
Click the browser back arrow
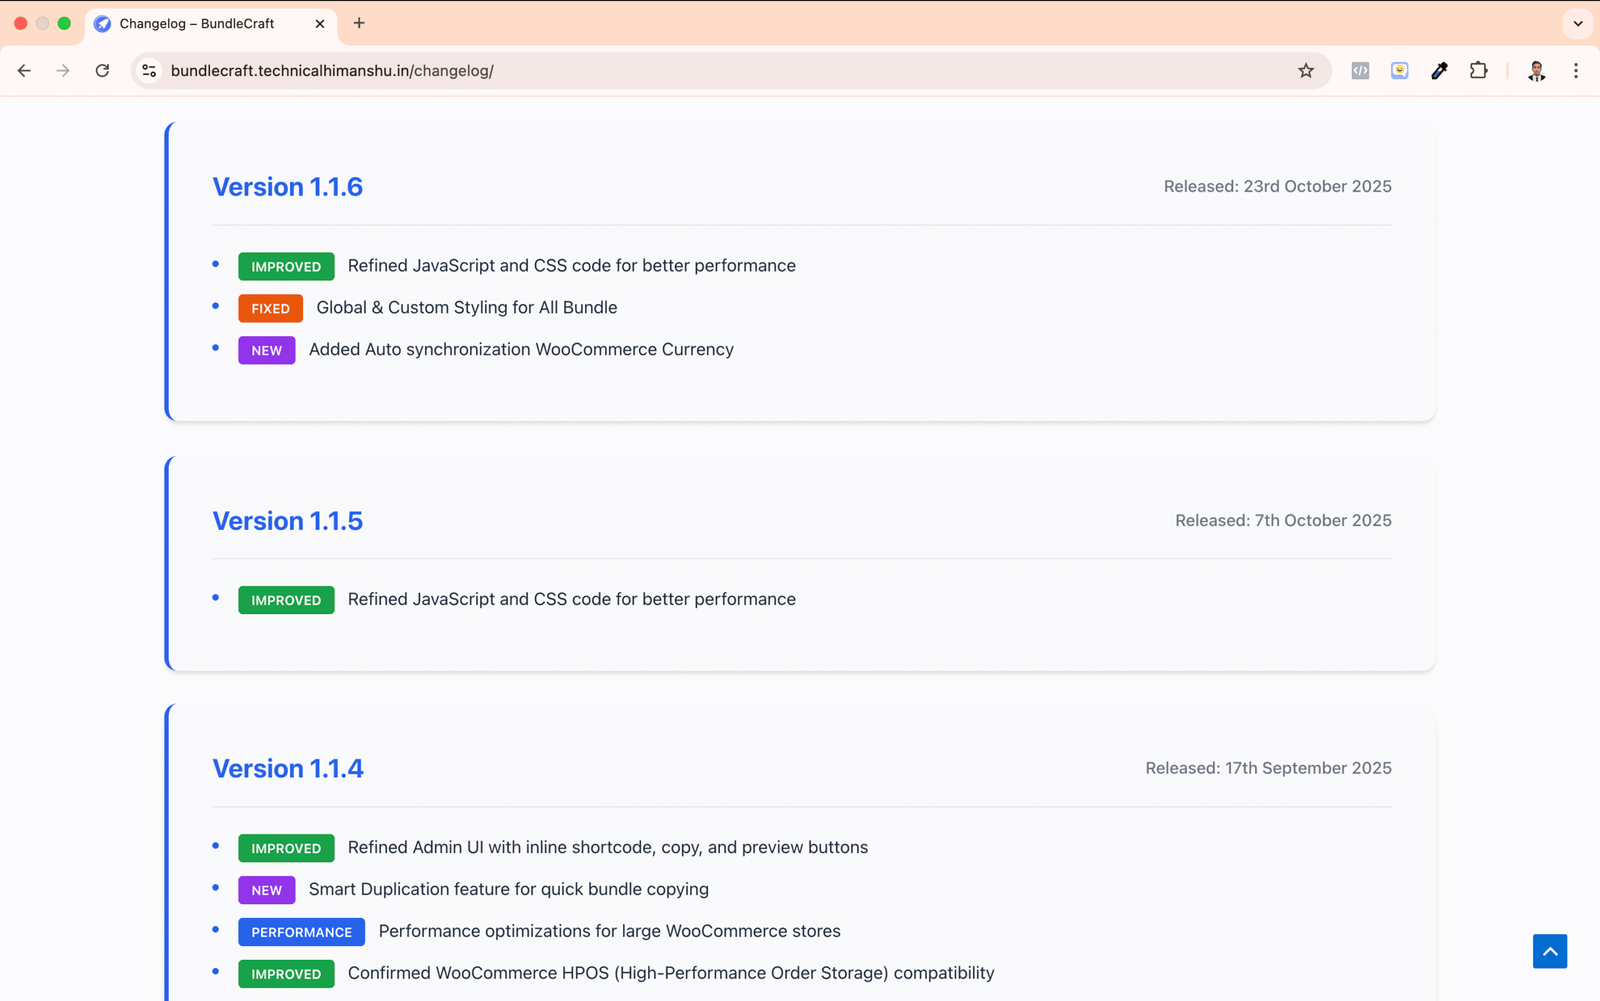[24, 71]
